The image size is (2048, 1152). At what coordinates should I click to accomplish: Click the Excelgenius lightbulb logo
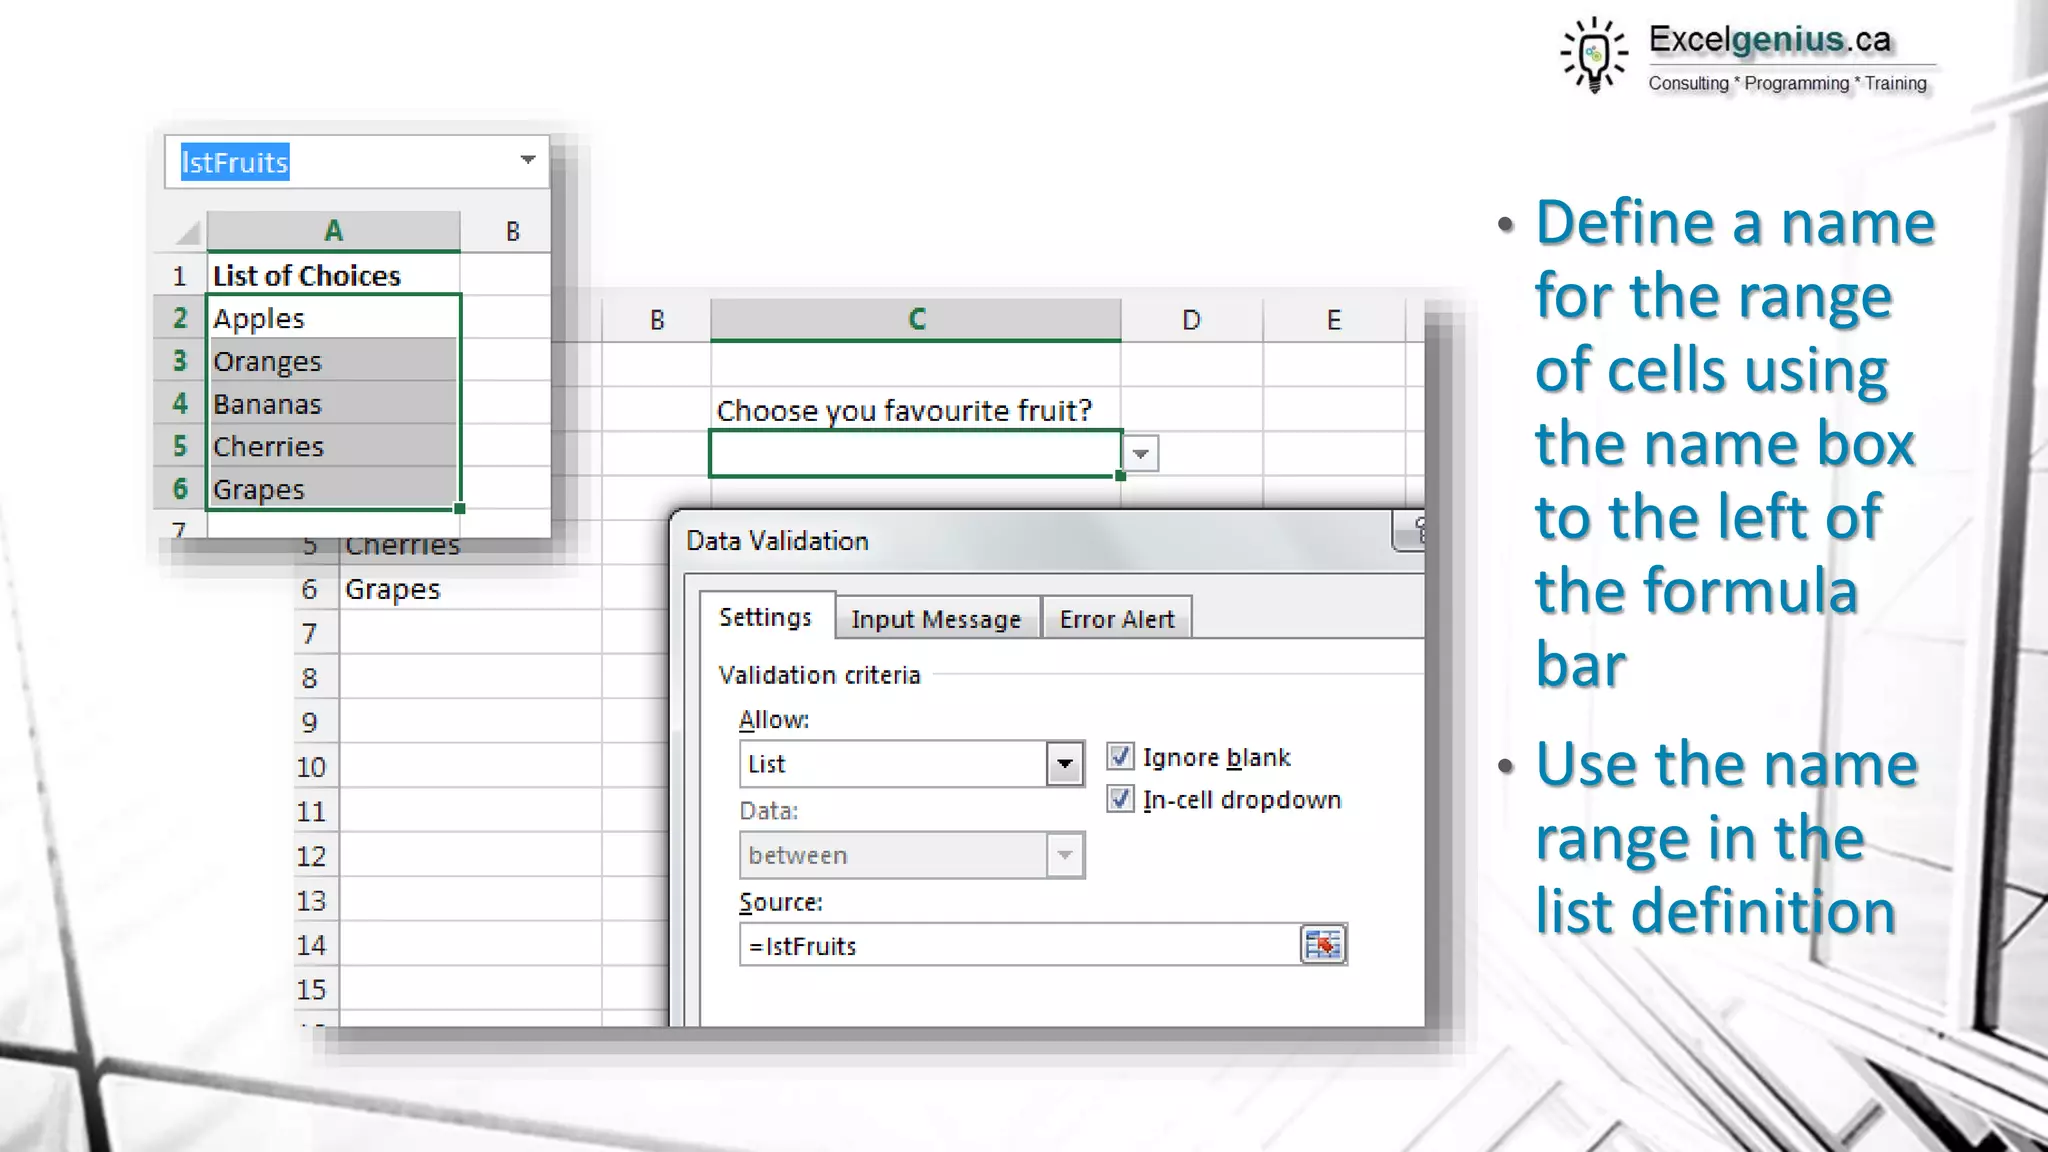click(x=1594, y=55)
